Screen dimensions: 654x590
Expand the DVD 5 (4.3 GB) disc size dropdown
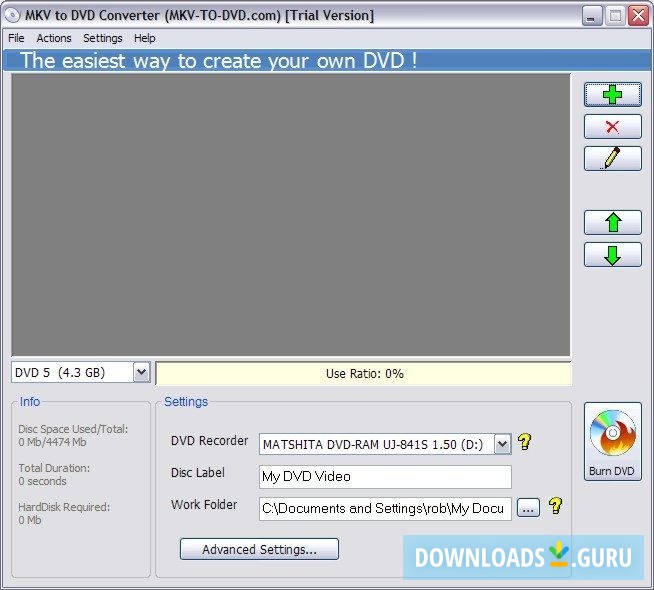[141, 372]
